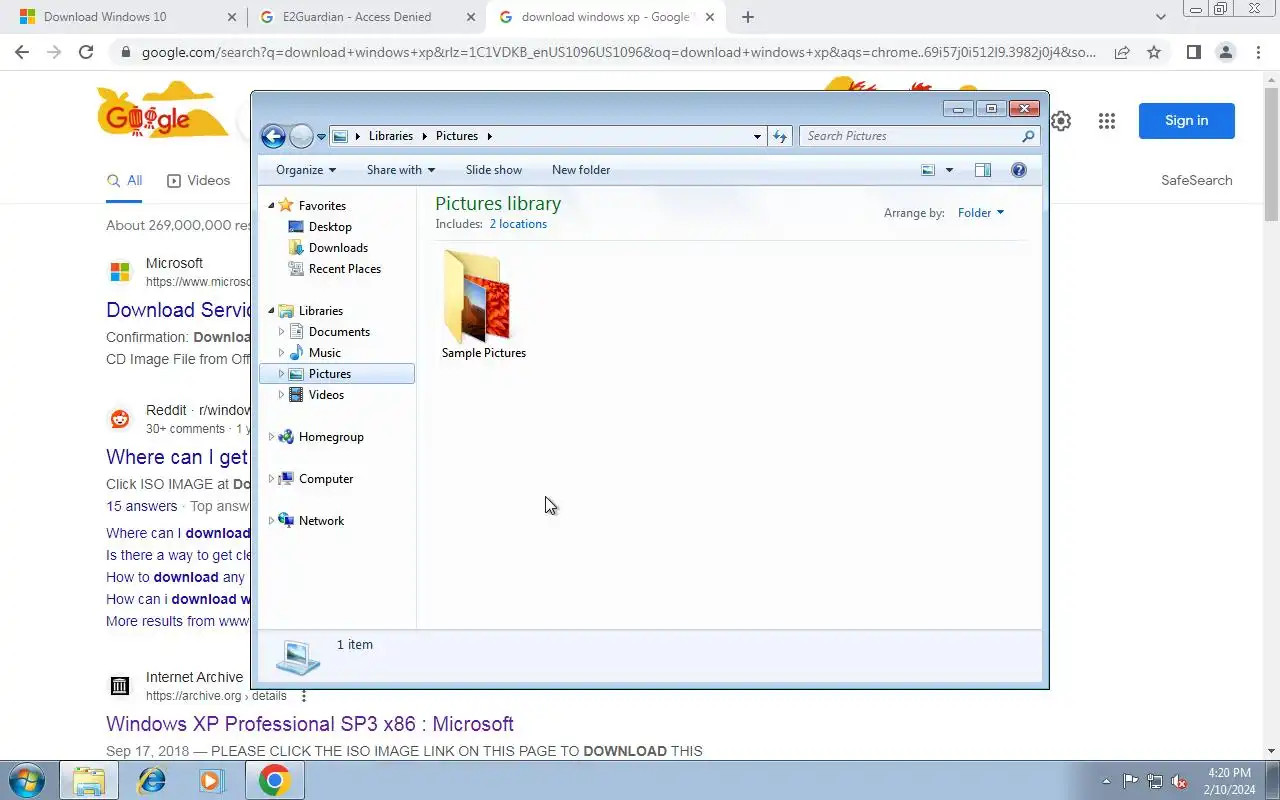This screenshot has width=1280, height=800.
Task: Click Pictures in the address breadcrumb
Action: [457, 136]
